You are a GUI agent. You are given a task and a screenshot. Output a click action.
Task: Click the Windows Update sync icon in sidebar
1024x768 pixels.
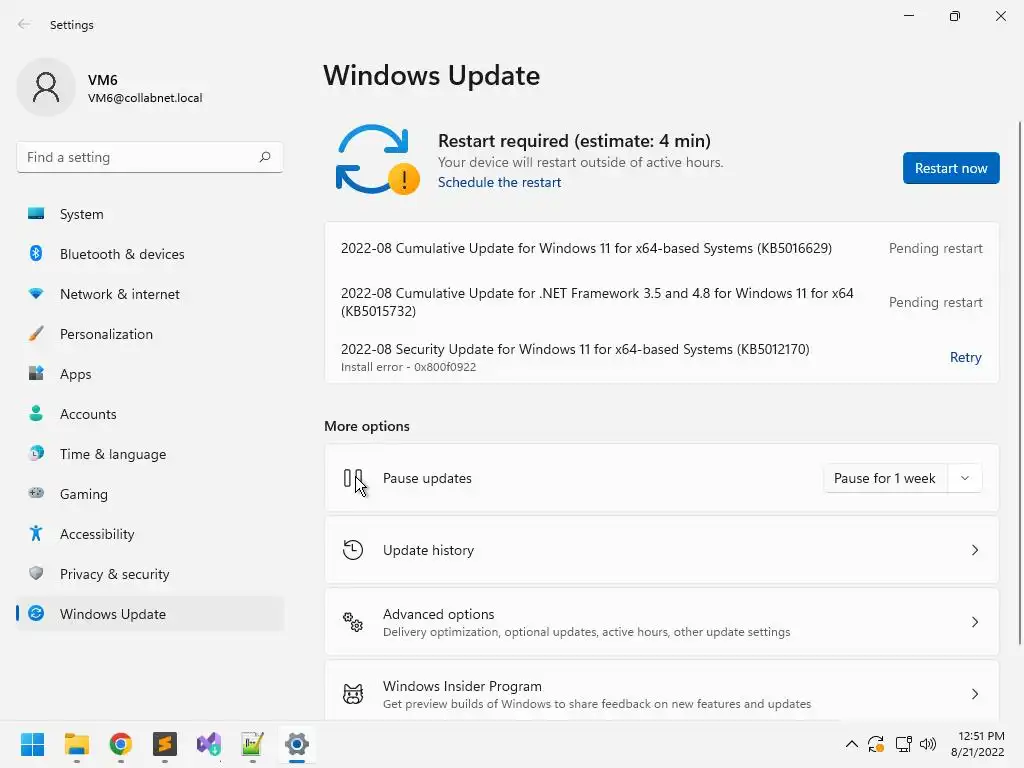(x=36, y=613)
